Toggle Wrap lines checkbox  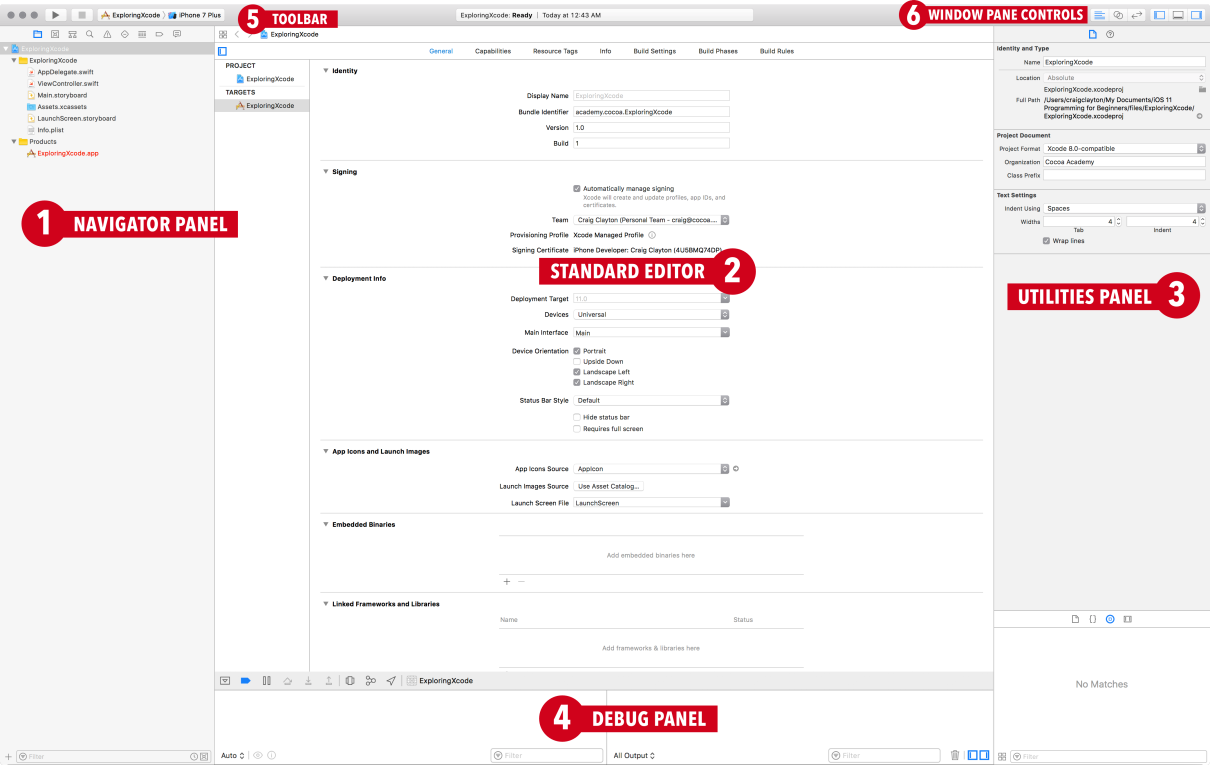click(x=1047, y=241)
